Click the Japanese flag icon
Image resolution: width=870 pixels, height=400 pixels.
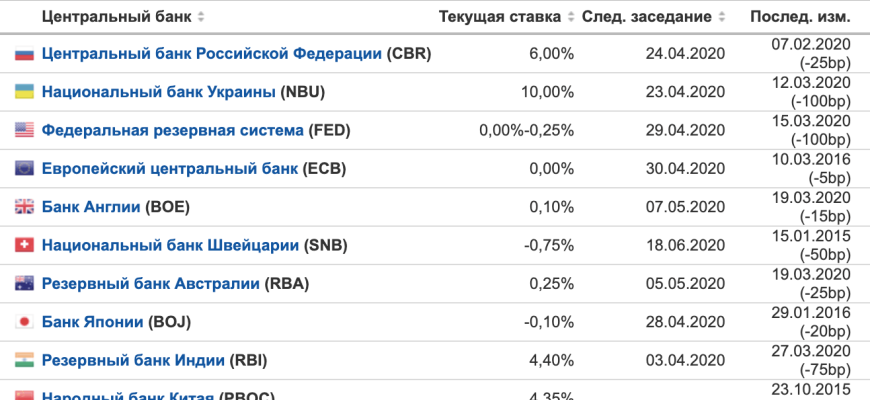tap(25, 322)
